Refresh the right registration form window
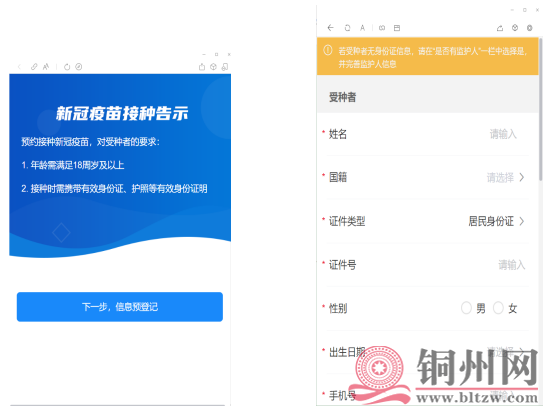Image resolution: width=551 pixels, height=411 pixels. [x=348, y=28]
